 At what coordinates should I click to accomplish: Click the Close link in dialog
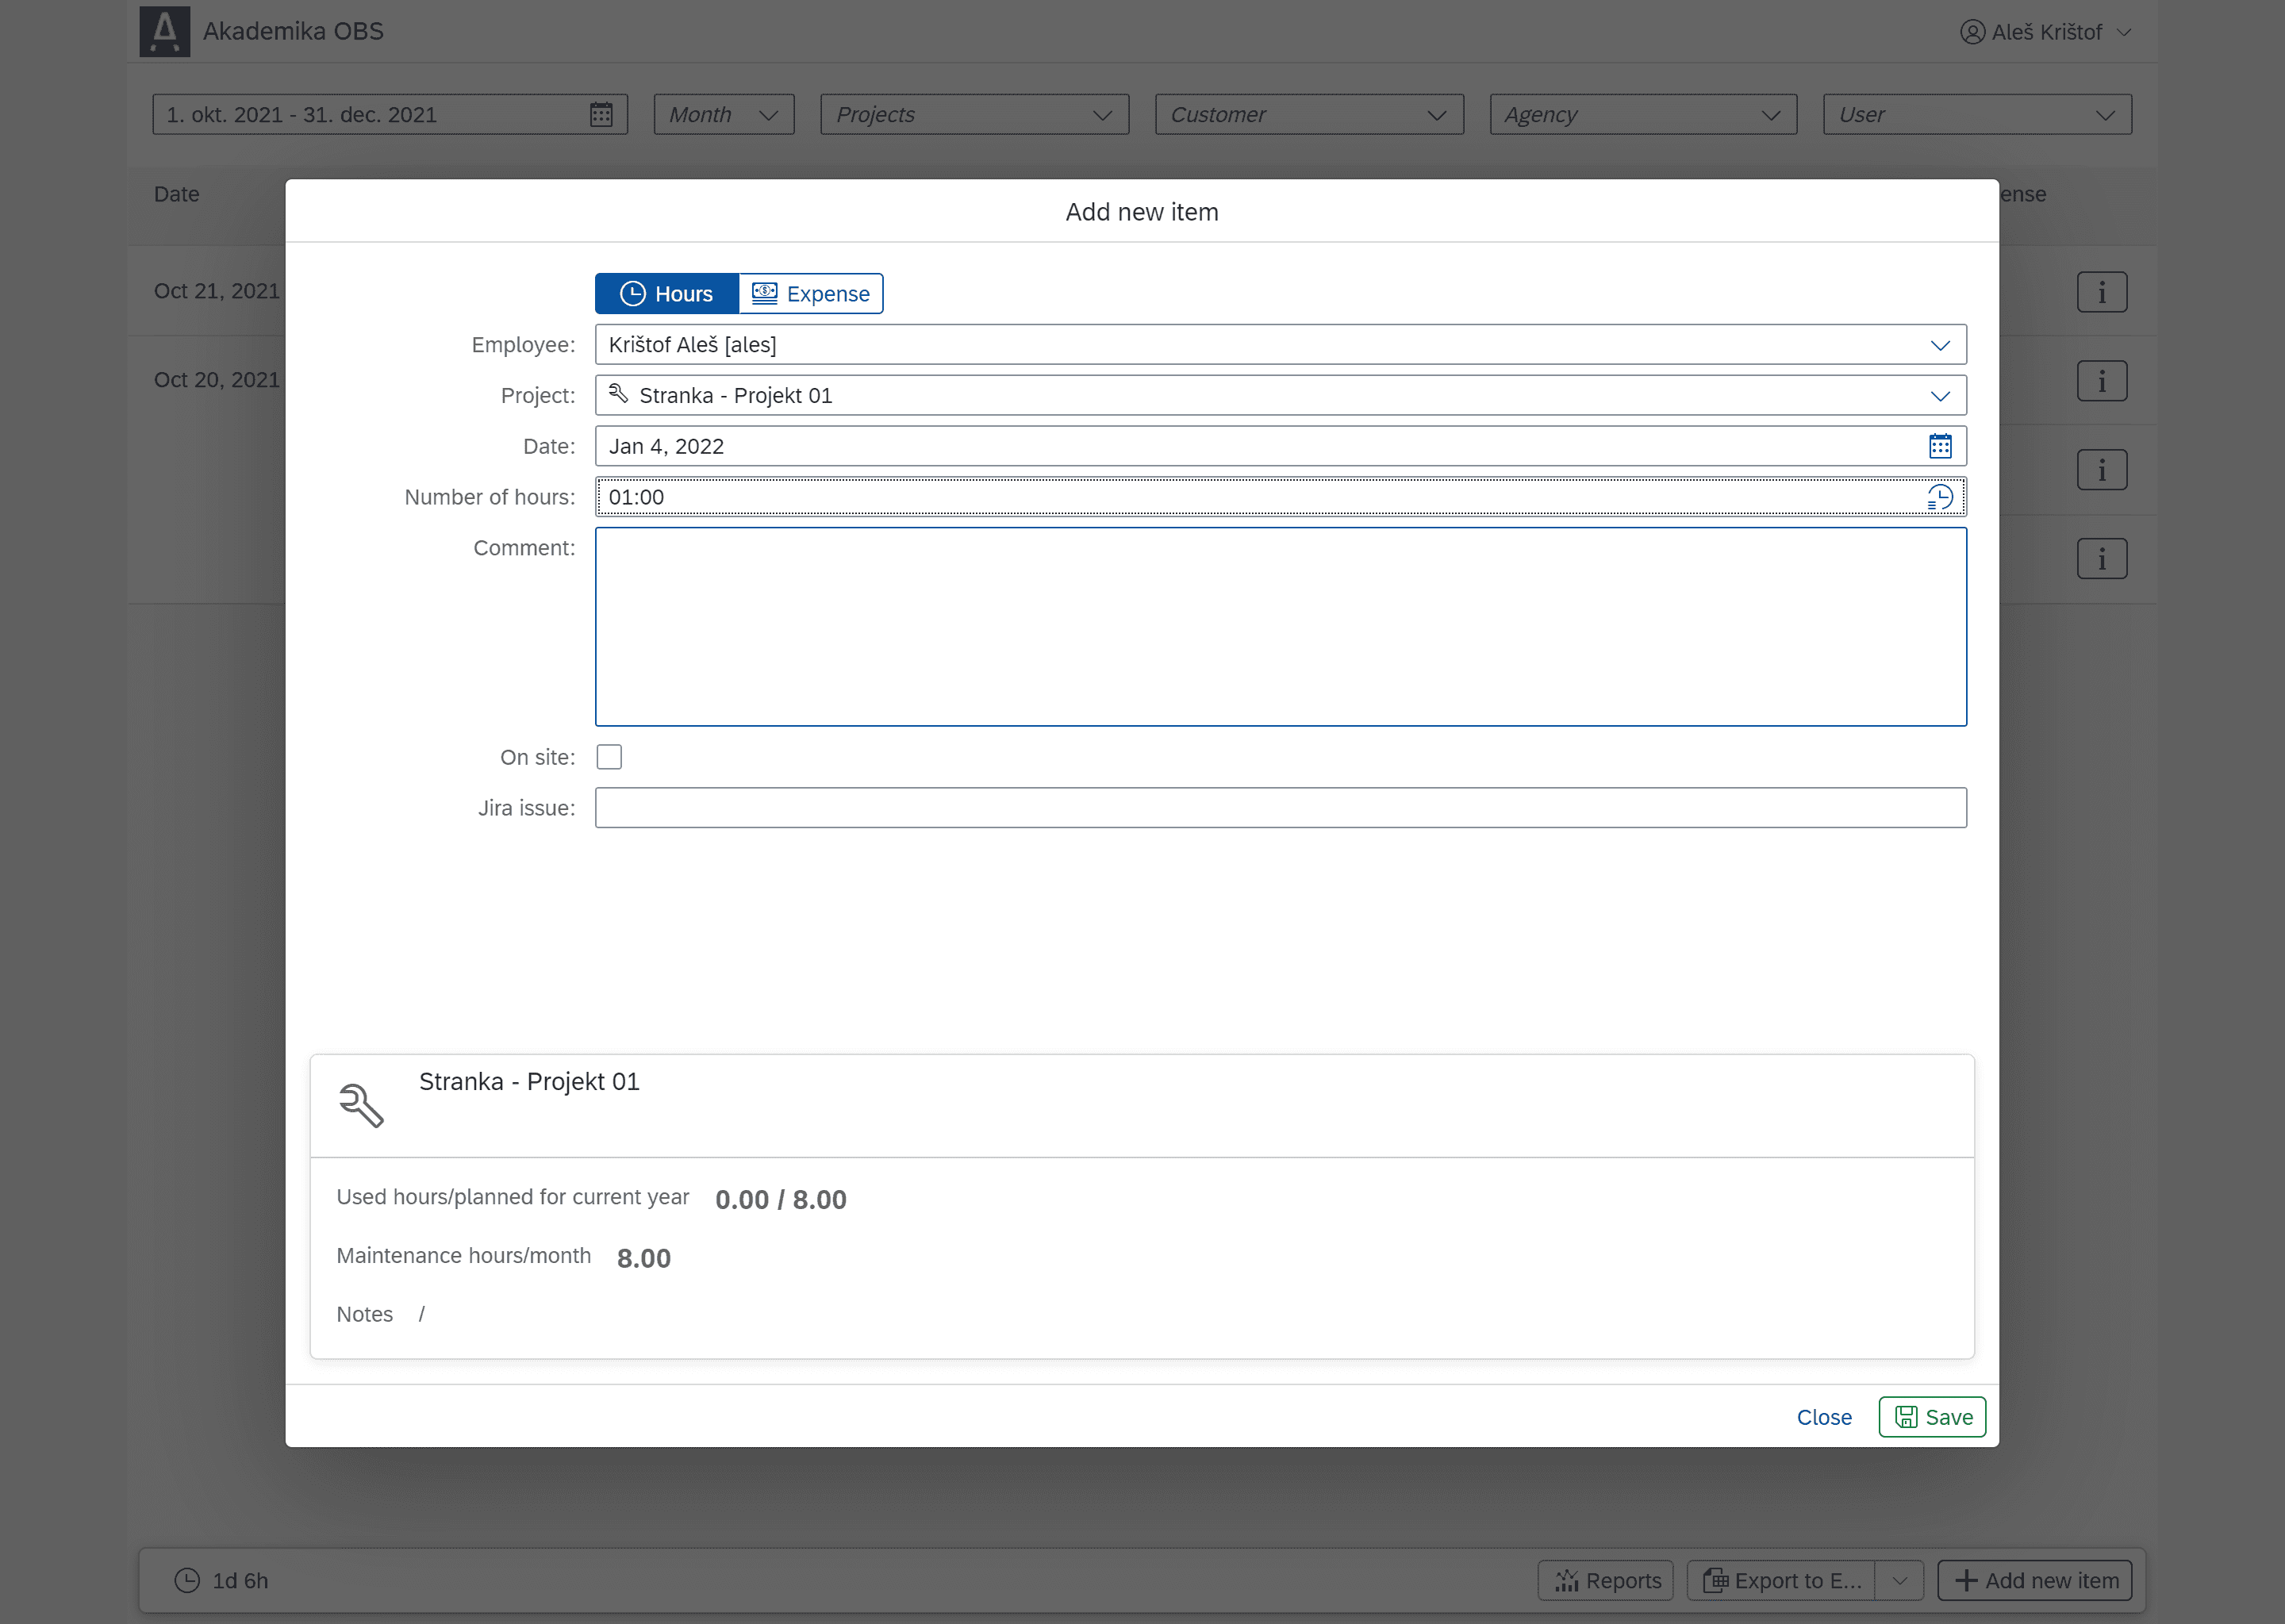click(x=1823, y=1417)
